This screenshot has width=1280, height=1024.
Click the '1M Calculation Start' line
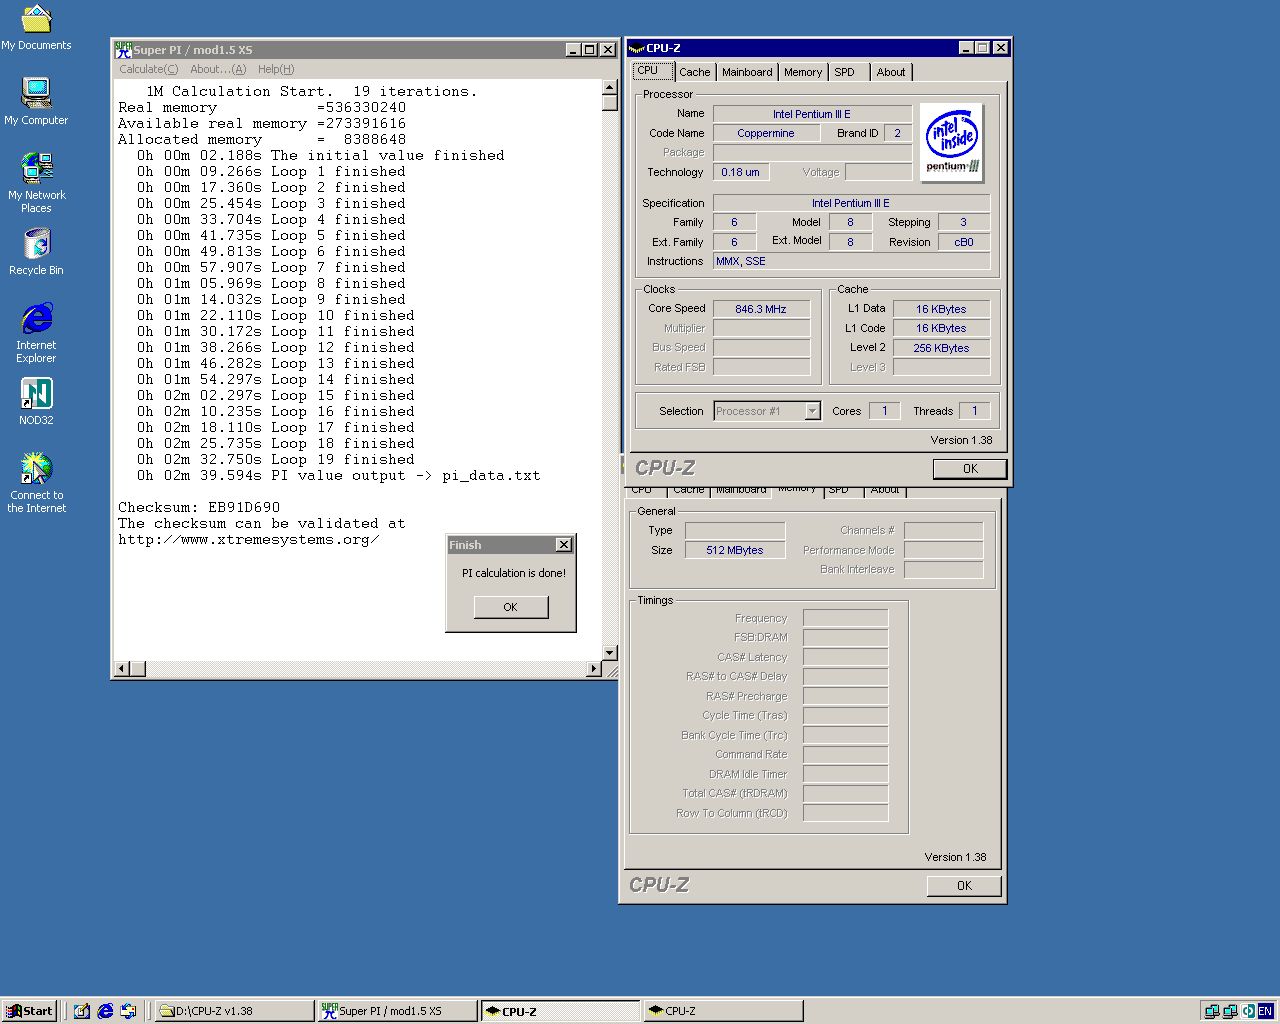tap(312, 91)
